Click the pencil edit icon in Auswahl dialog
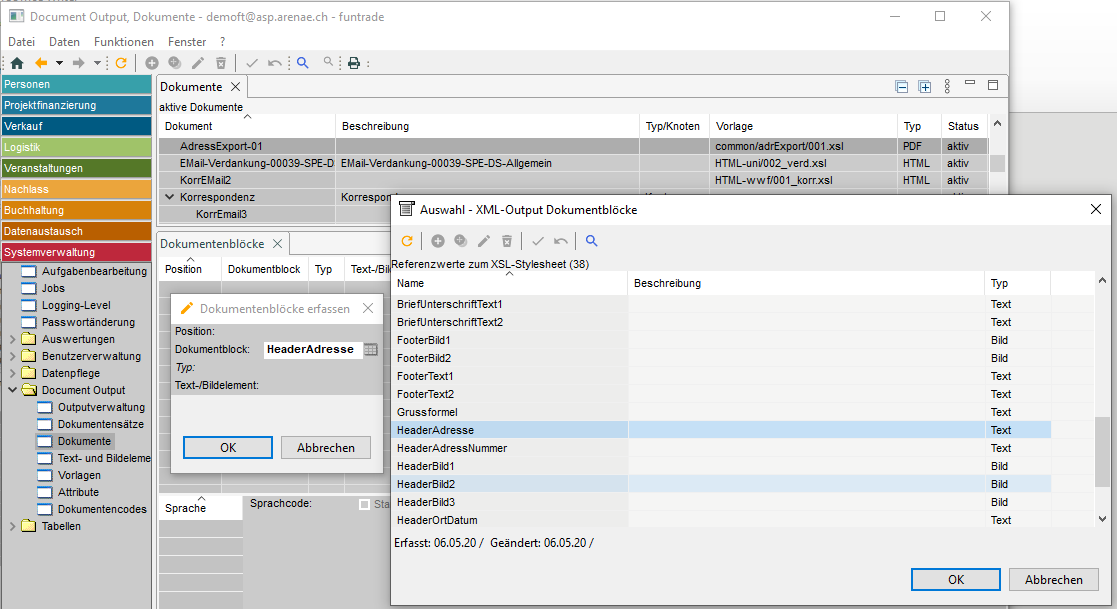Viewport: 1117px width, 609px height. click(x=484, y=241)
